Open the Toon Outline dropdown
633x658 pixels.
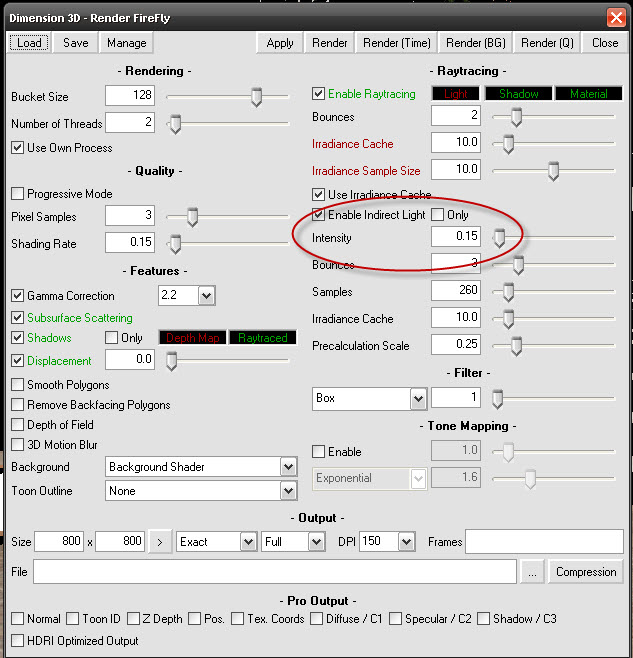(288, 491)
